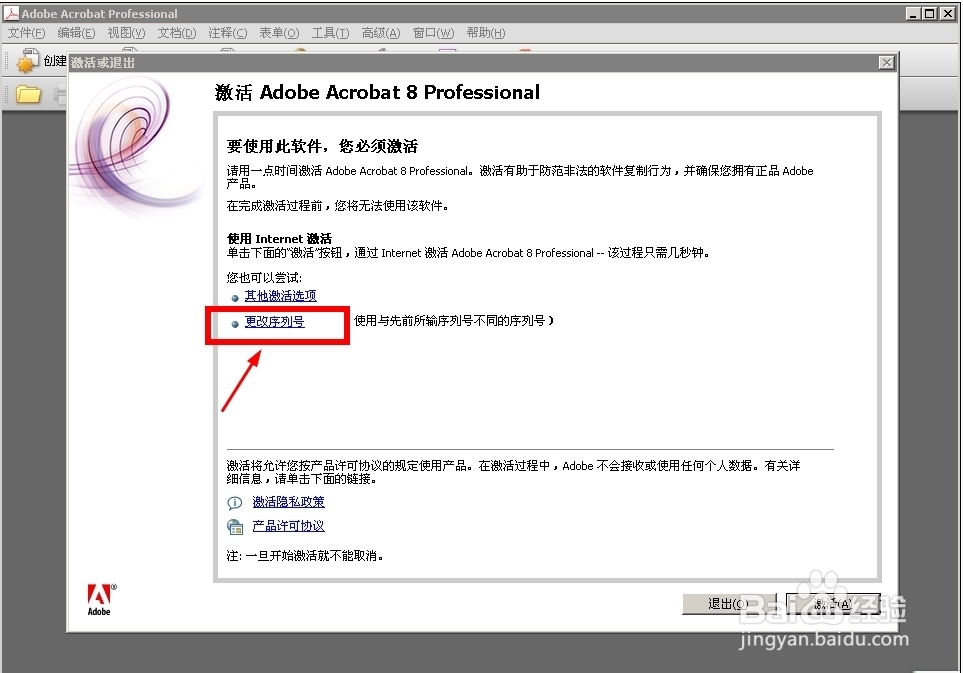963x673 pixels.
Task: Open the 文件(F) menu
Action: pos(26,32)
